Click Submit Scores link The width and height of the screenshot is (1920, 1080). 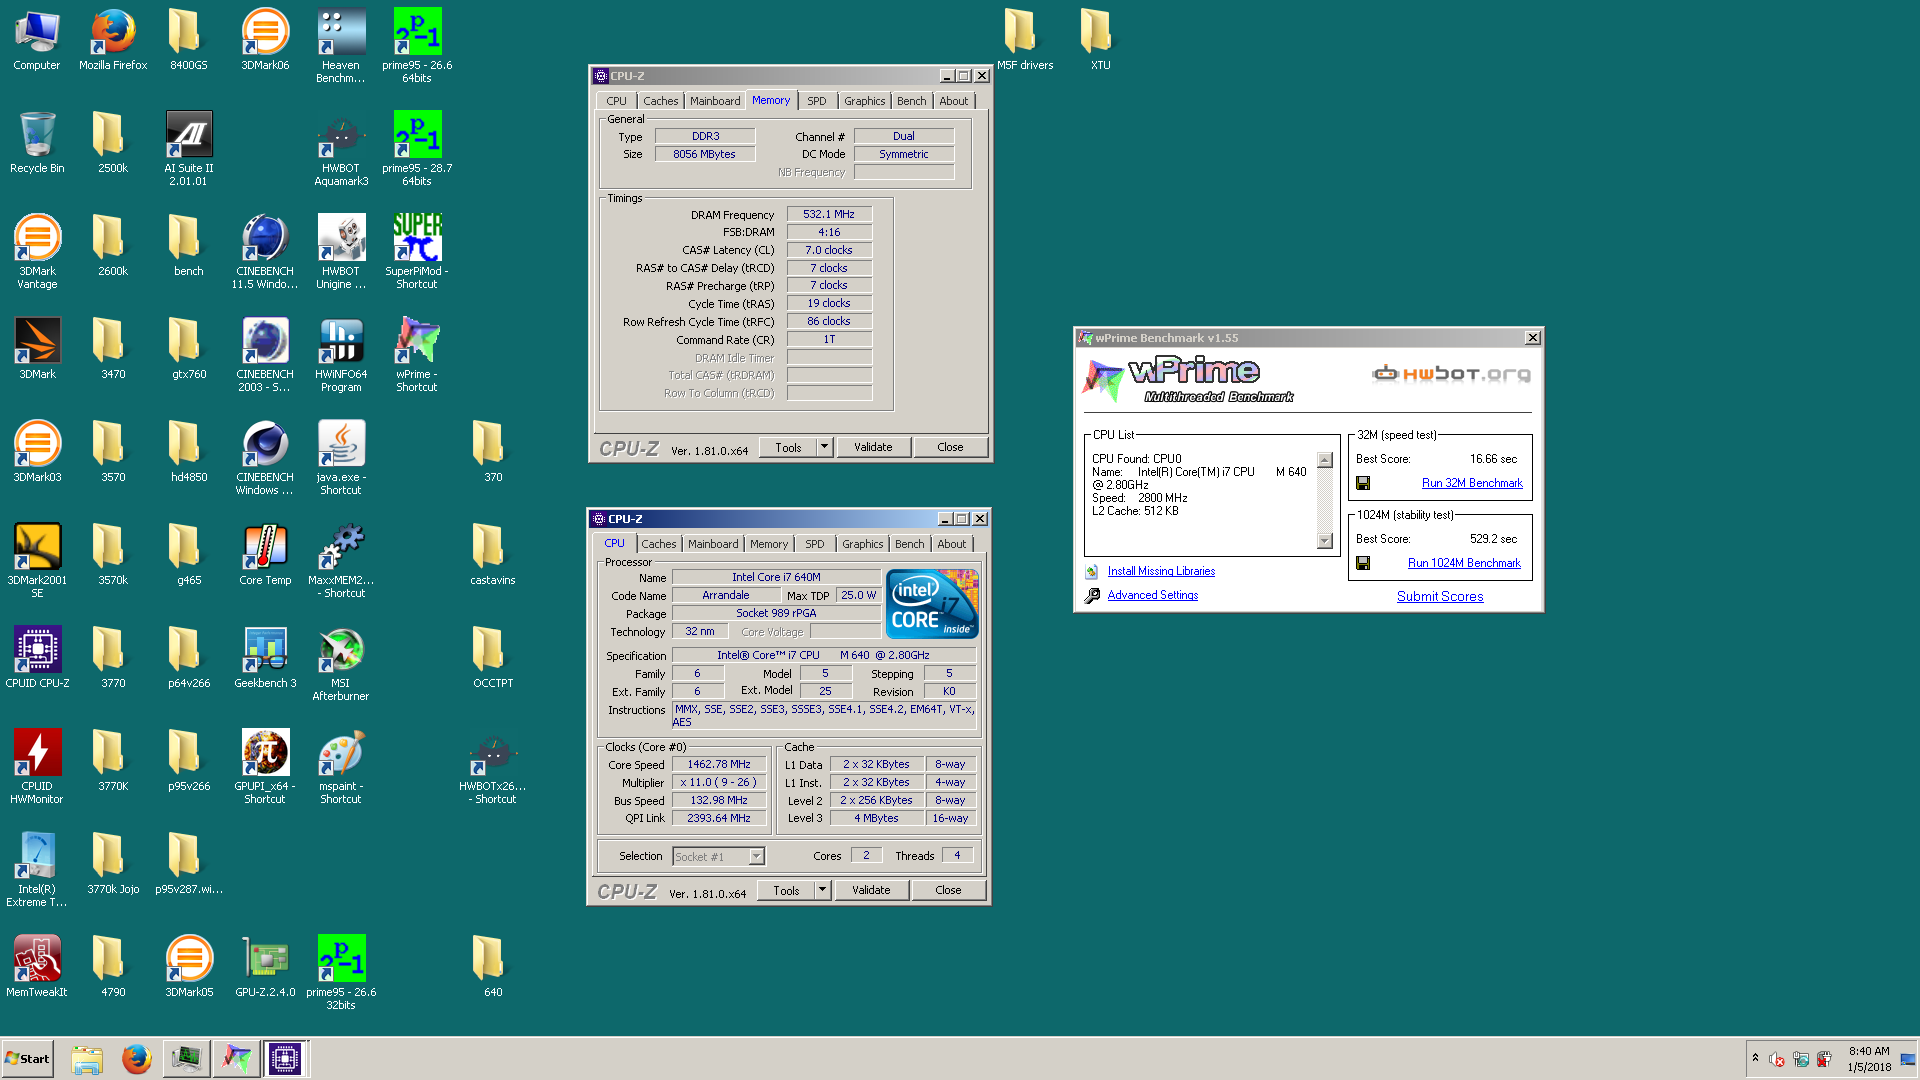coord(1440,597)
